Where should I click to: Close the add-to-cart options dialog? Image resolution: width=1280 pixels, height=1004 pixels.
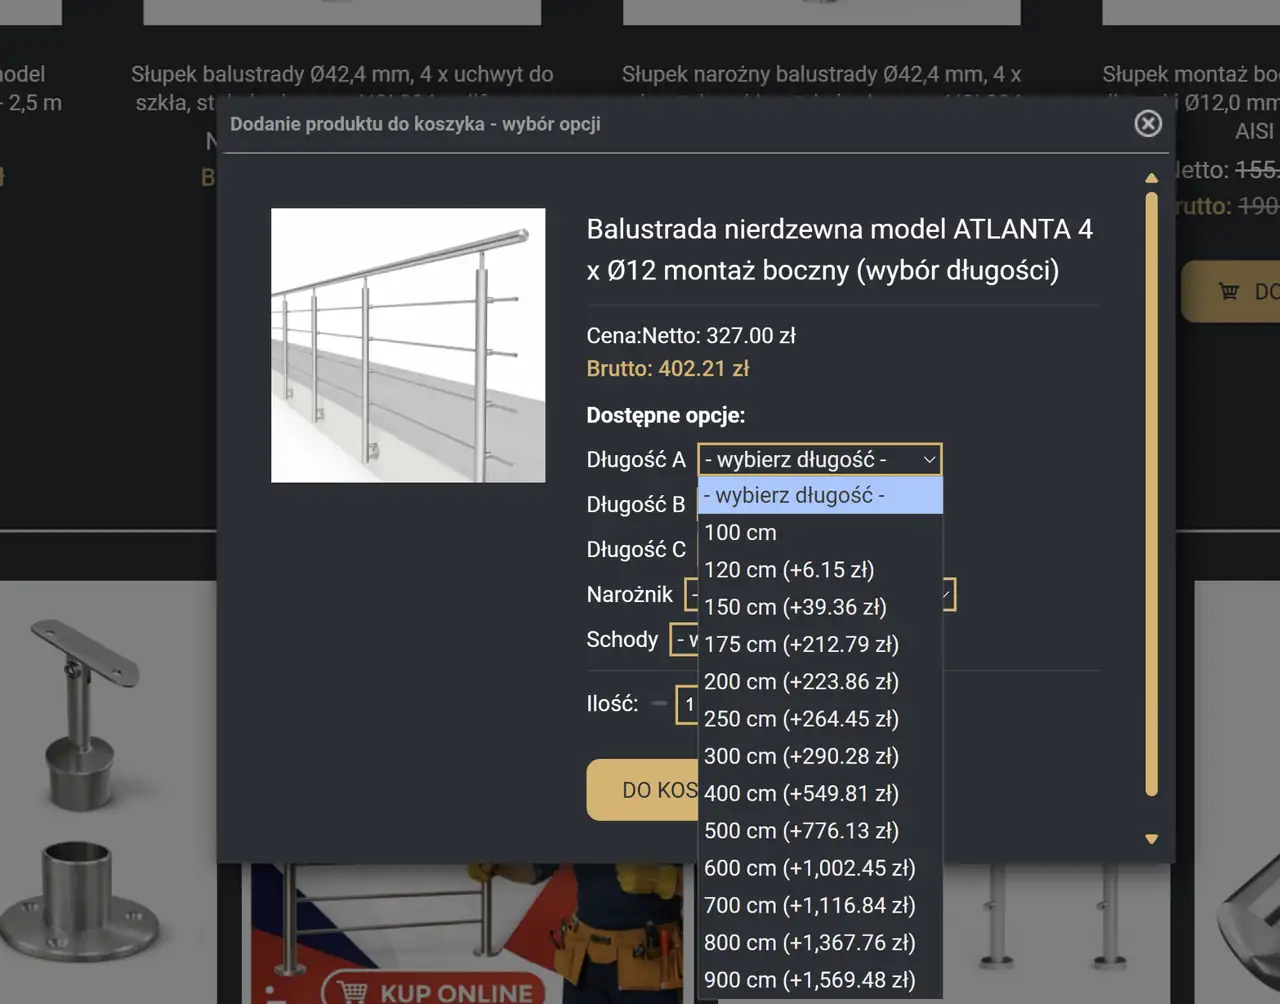tap(1148, 123)
